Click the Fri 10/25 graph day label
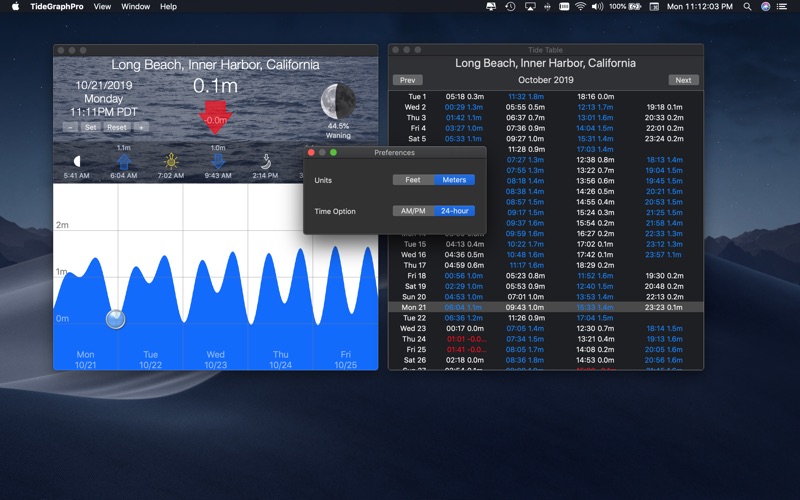This screenshot has width=800, height=500. point(345,360)
